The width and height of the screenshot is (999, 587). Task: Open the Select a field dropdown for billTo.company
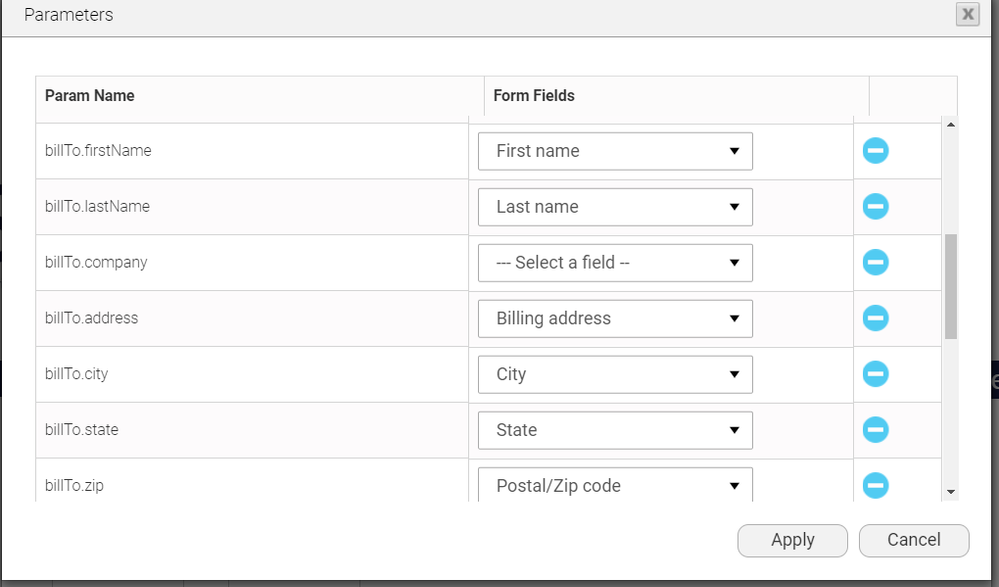click(x=614, y=262)
